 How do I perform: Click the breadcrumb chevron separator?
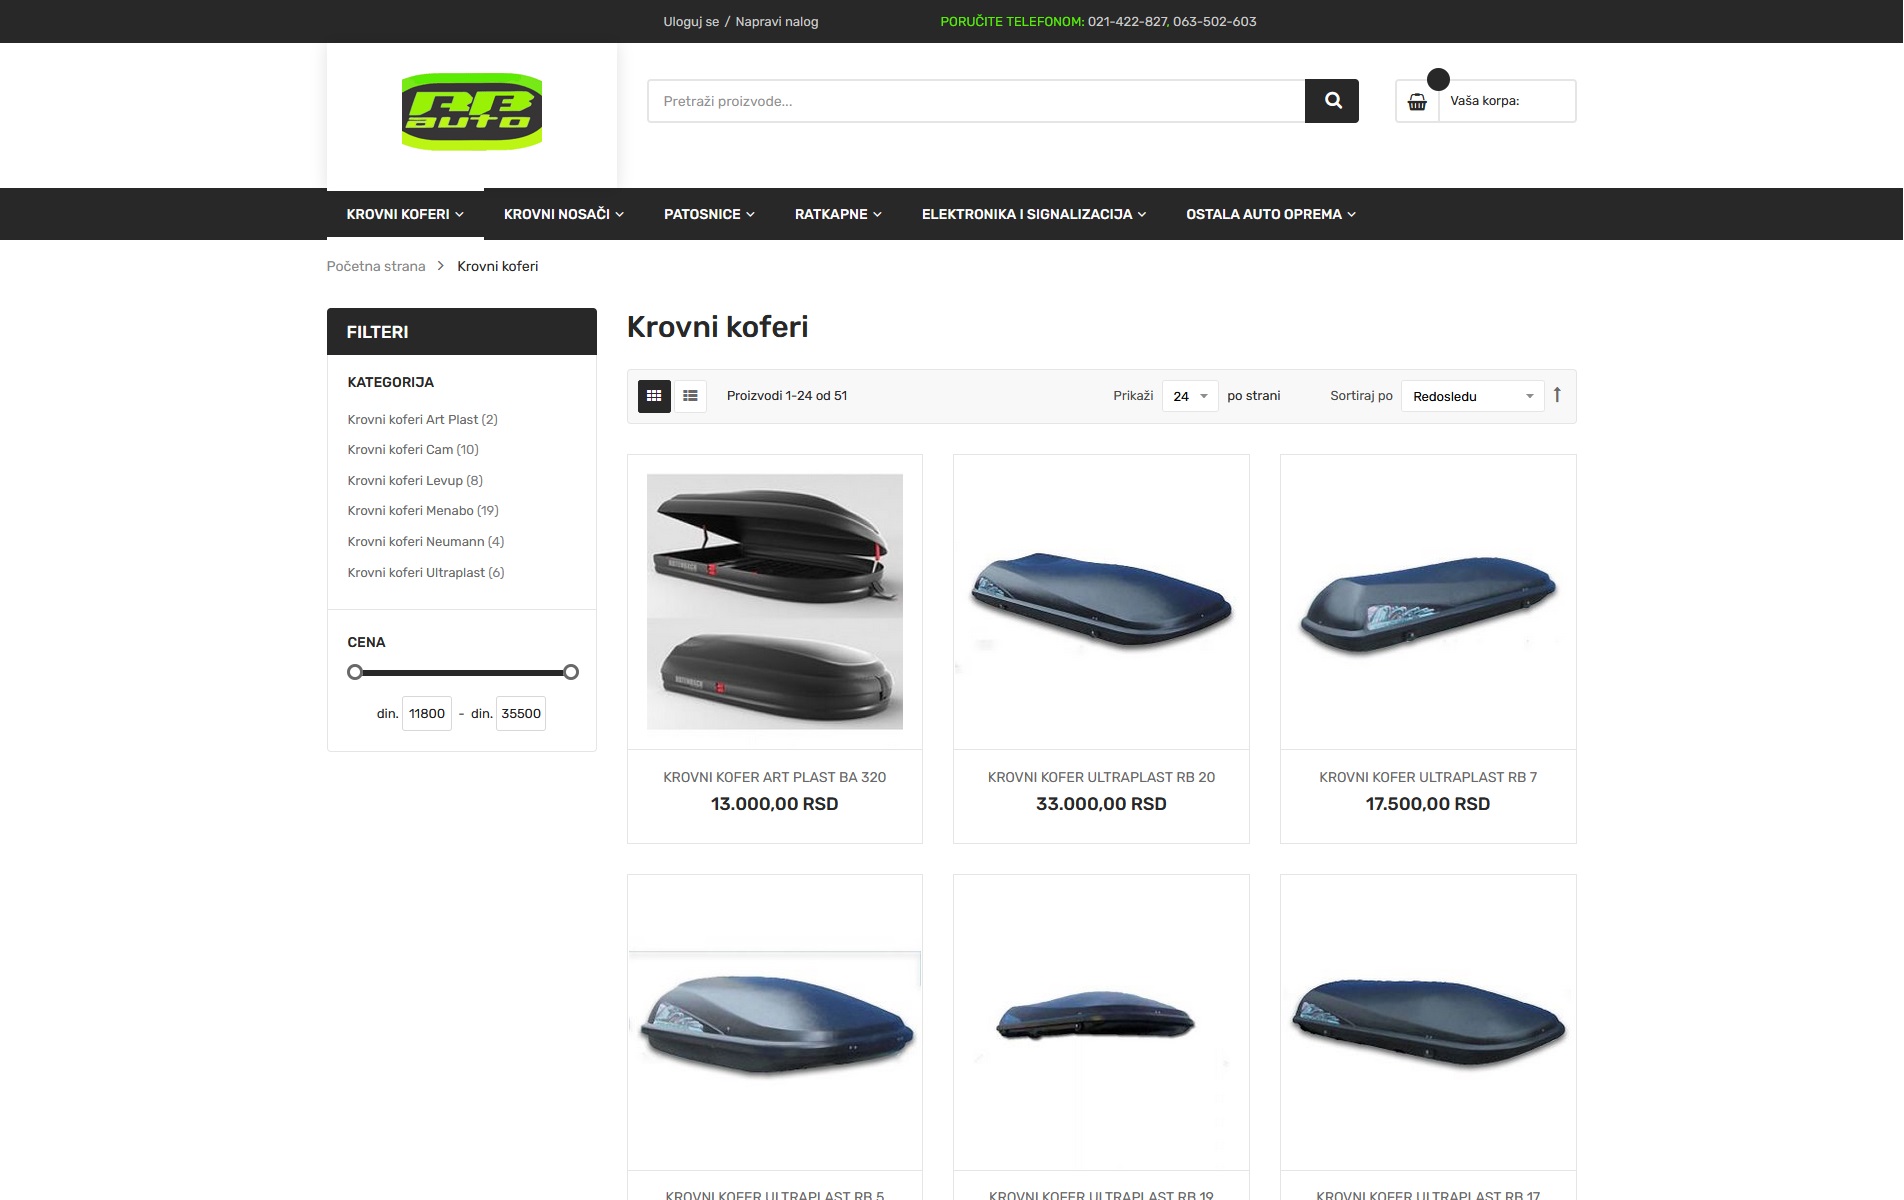pos(440,266)
